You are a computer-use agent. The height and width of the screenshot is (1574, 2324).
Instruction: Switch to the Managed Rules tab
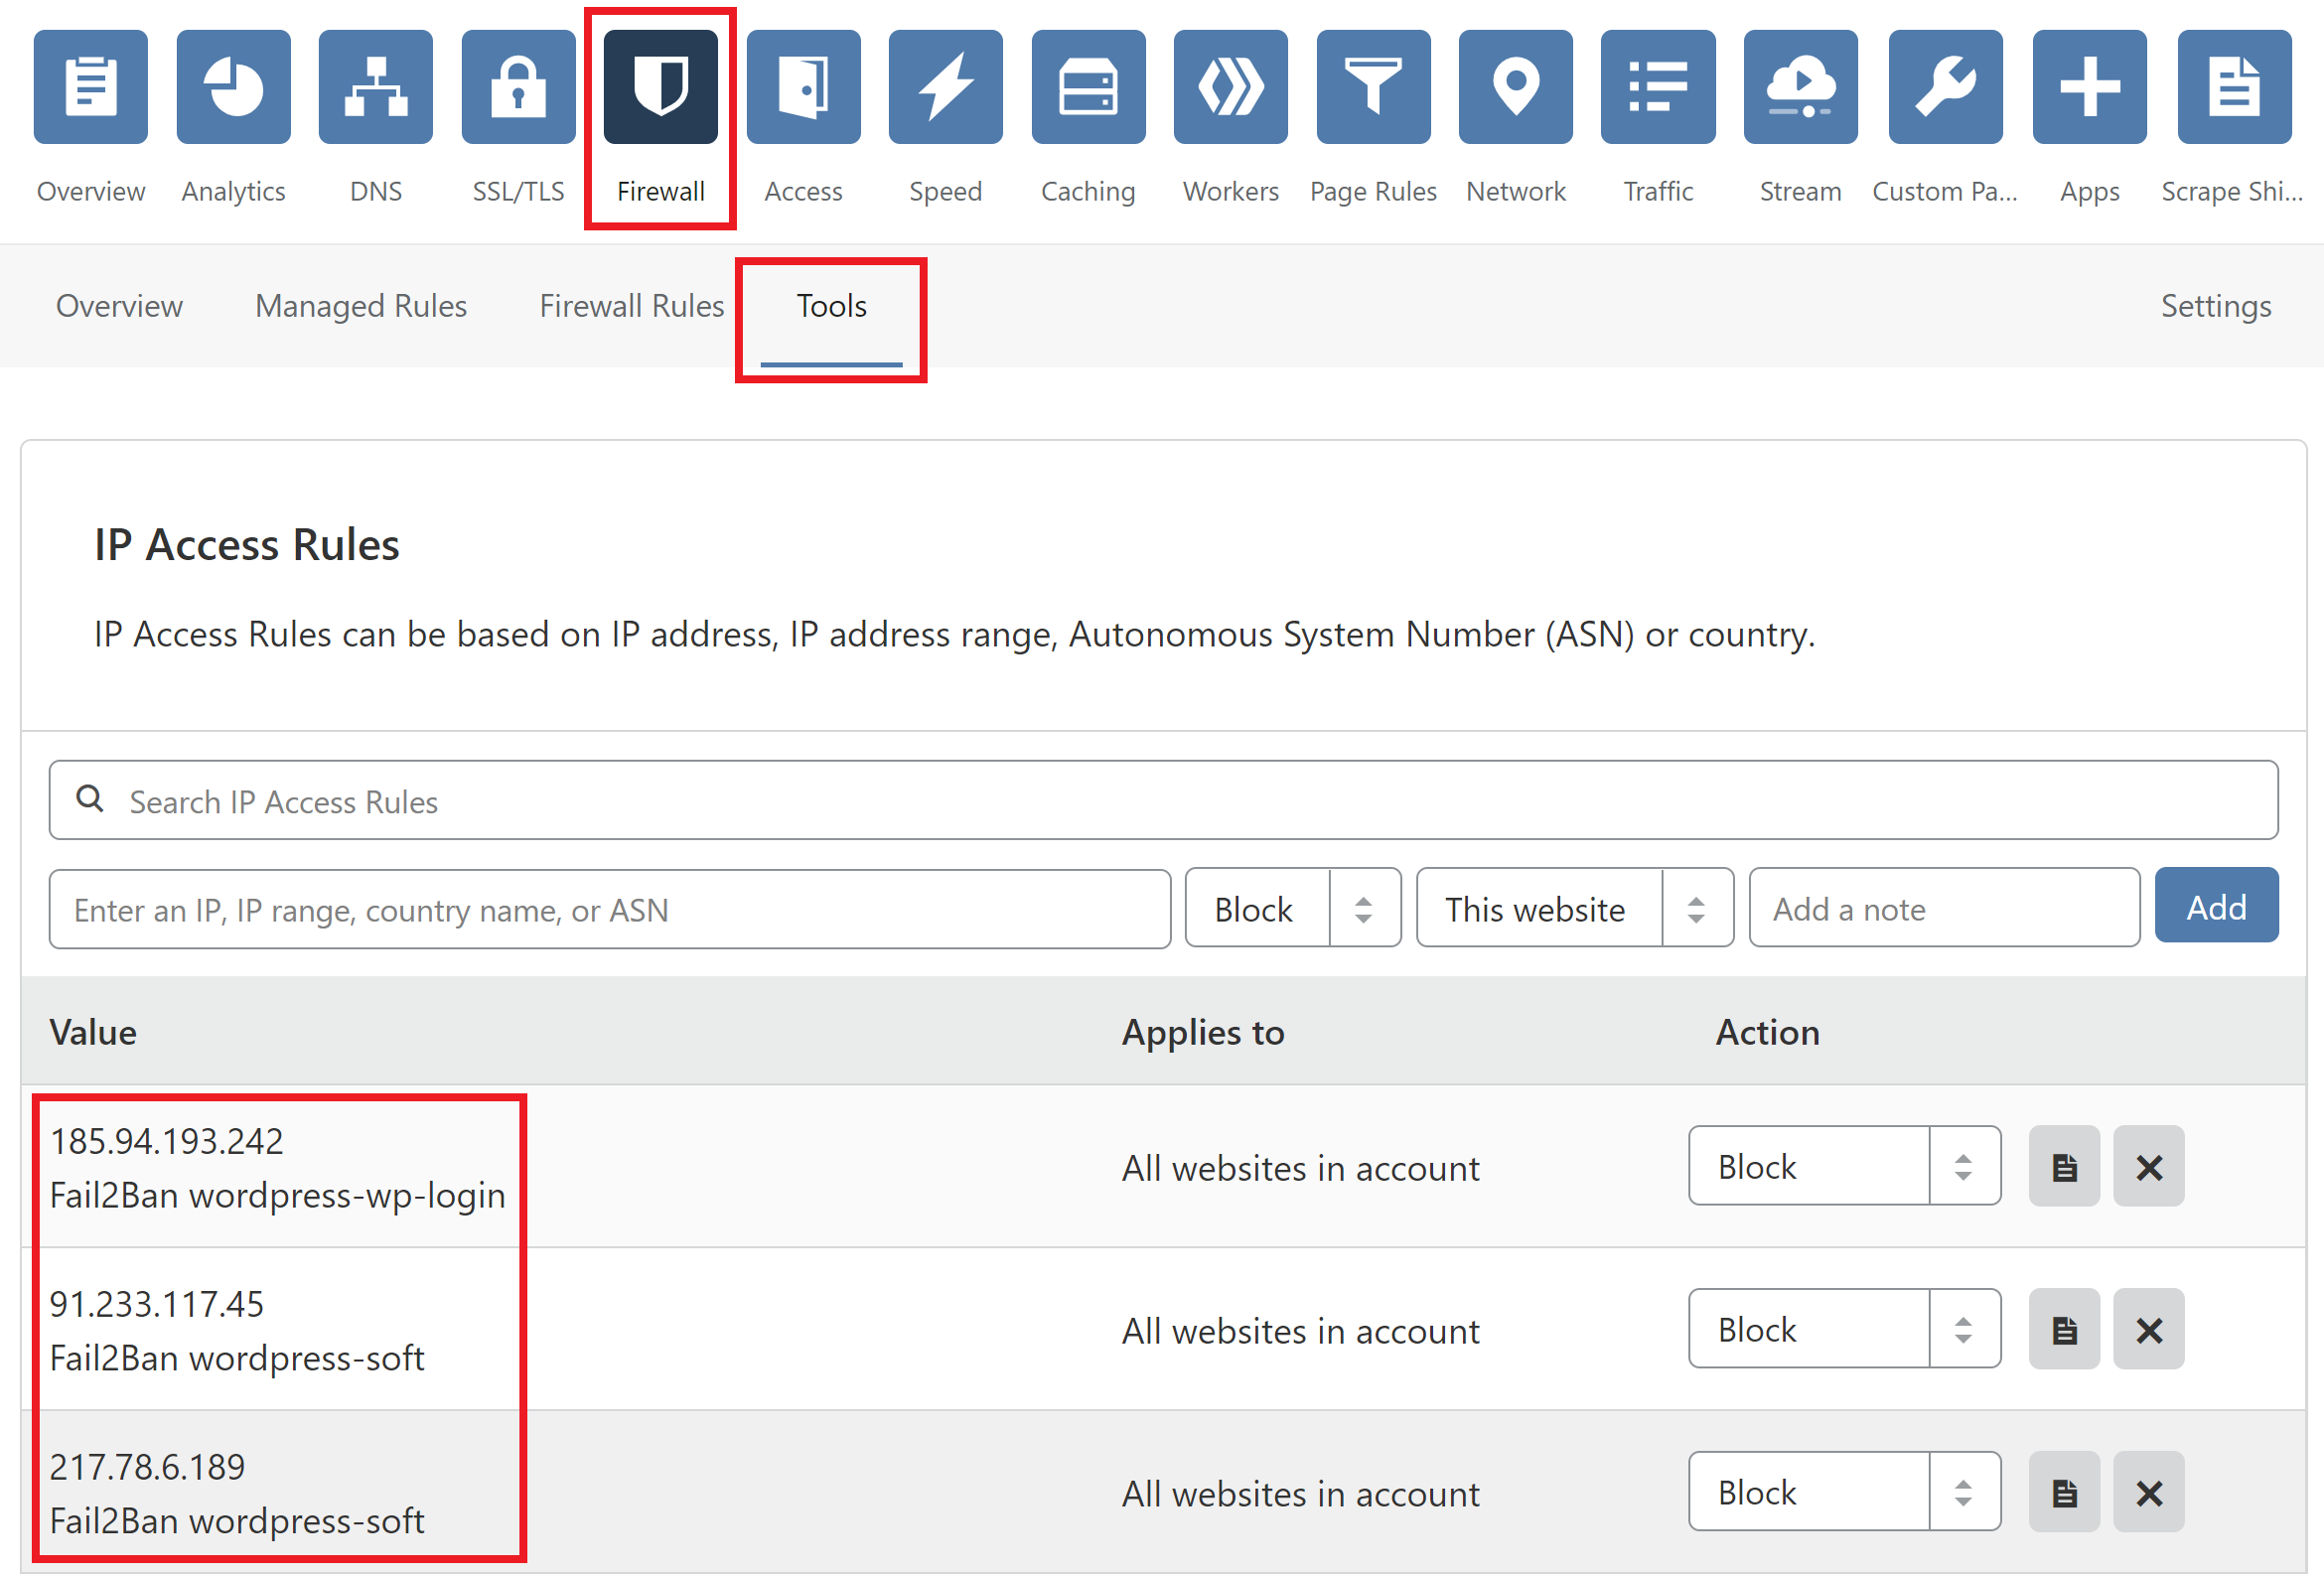(x=361, y=306)
